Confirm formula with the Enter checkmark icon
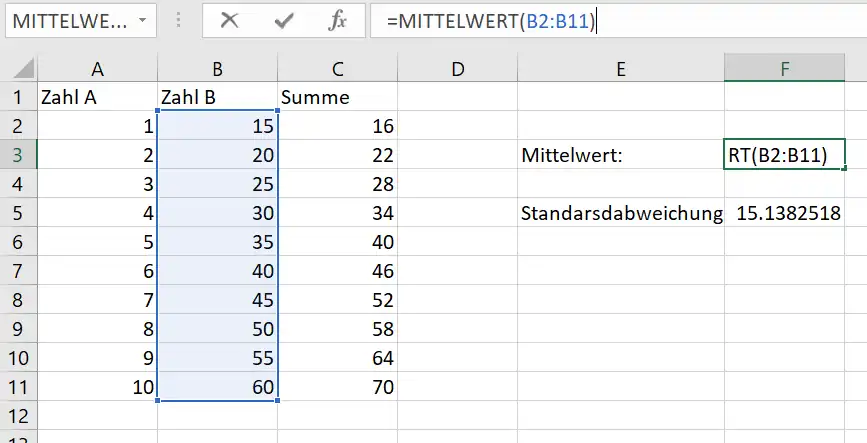The width and height of the screenshot is (867, 443). point(284,21)
